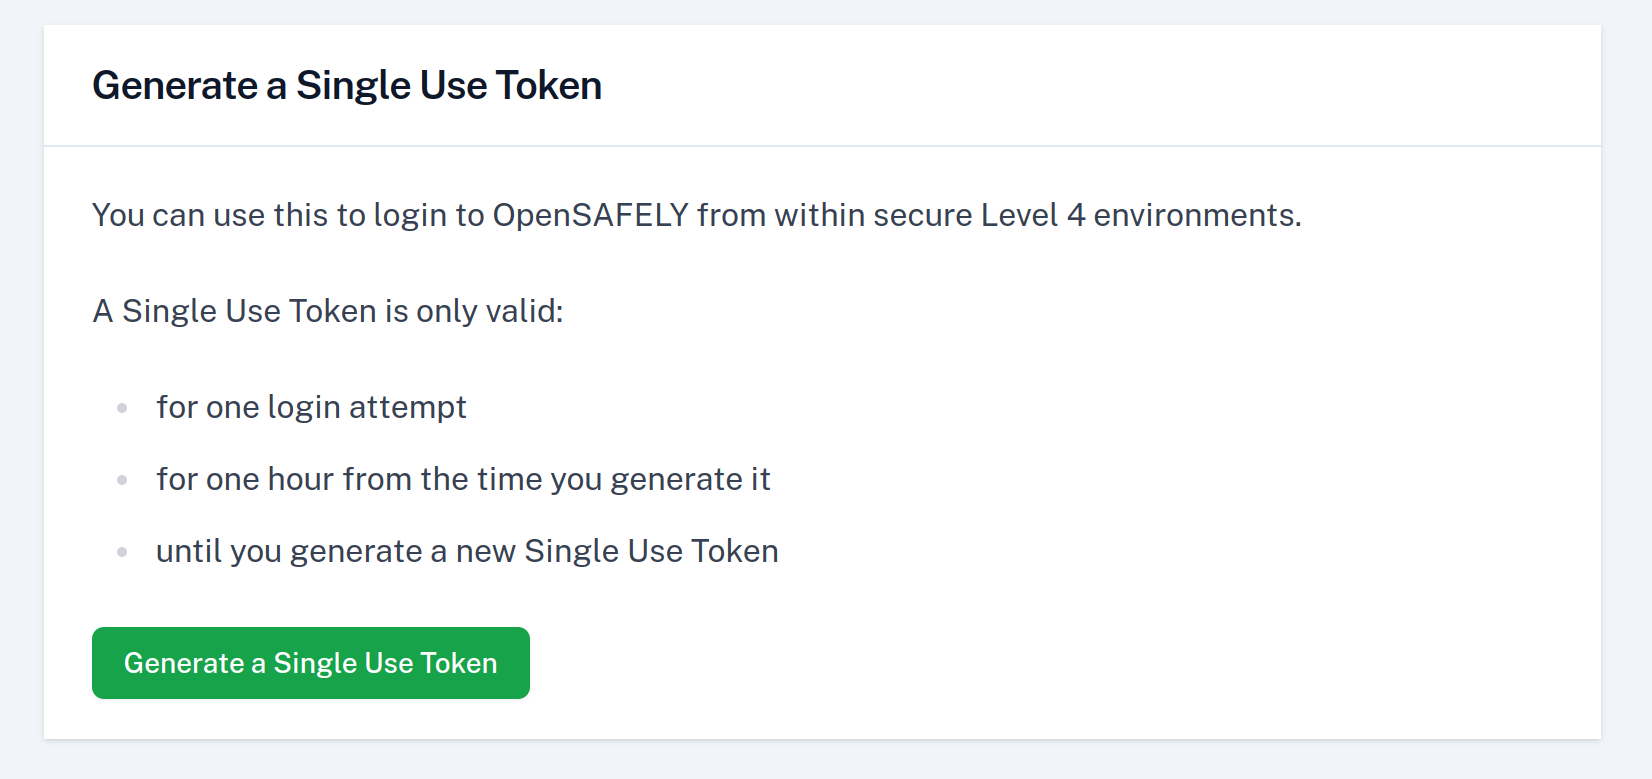The width and height of the screenshot is (1652, 779).
Task: Click the bullet about generating a new token
Action: tap(467, 550)
